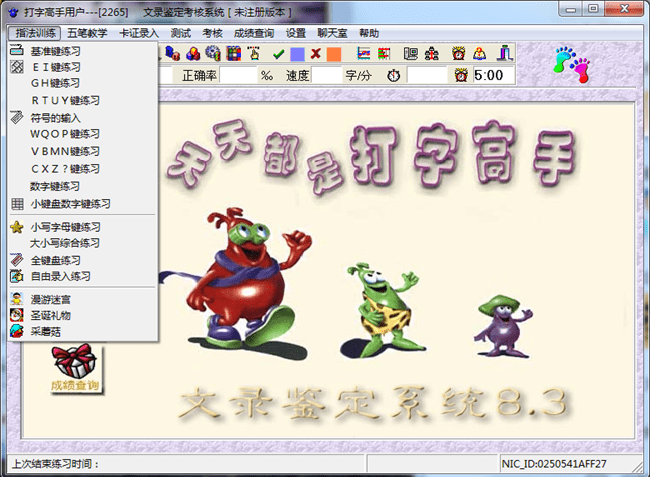650x477 pixels.
Task: Select 基准键练习 from the menu
Action: (56, 50)
